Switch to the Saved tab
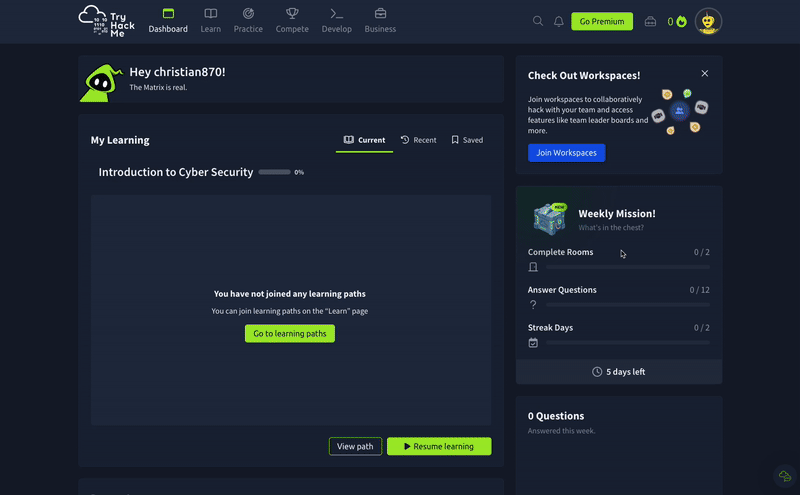 467,140
